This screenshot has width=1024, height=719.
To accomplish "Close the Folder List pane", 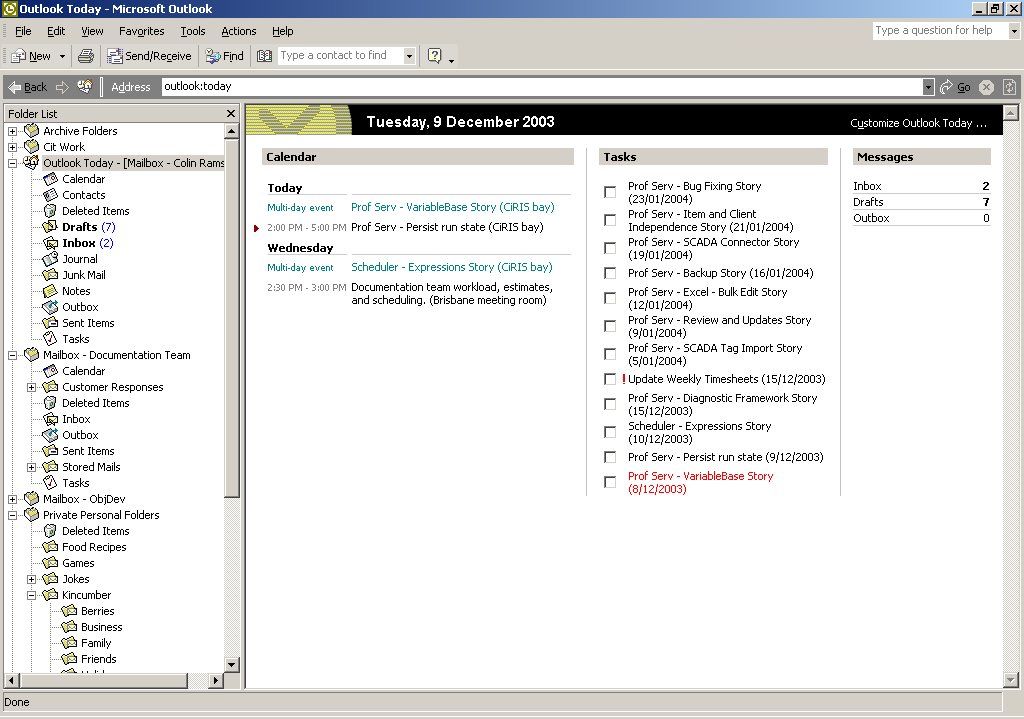I will pyautogui.click(x=231, y=114).
